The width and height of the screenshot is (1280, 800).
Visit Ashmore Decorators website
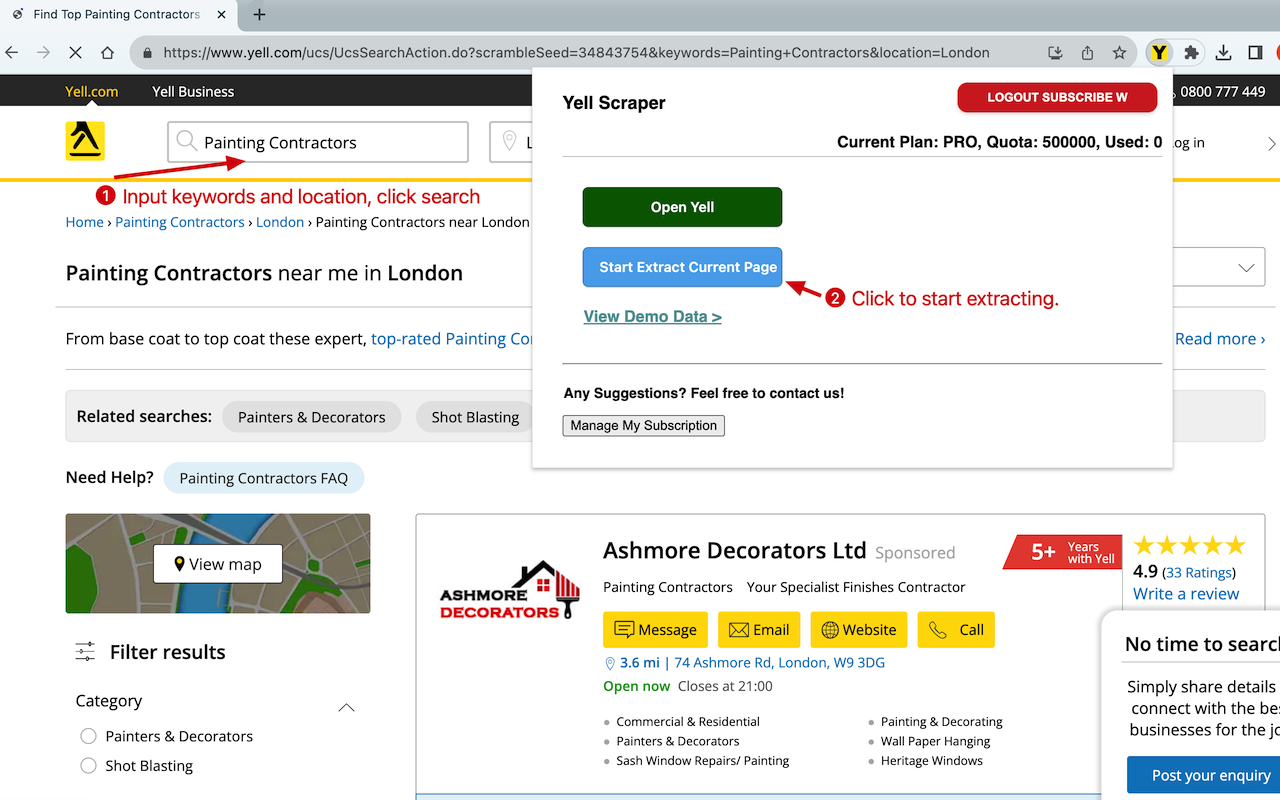tap(859, 630)
